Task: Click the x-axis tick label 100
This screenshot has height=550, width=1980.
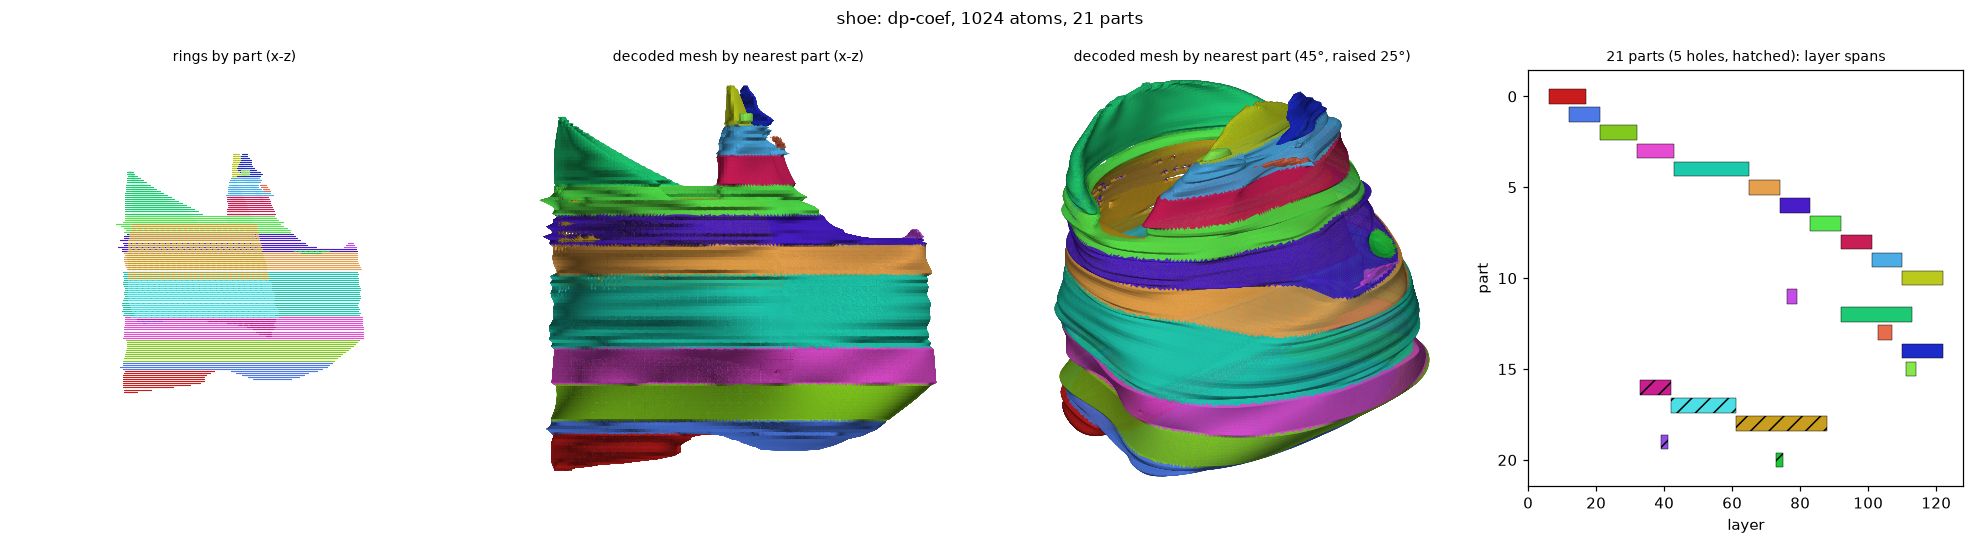Action: click(x=1868, y=504)
